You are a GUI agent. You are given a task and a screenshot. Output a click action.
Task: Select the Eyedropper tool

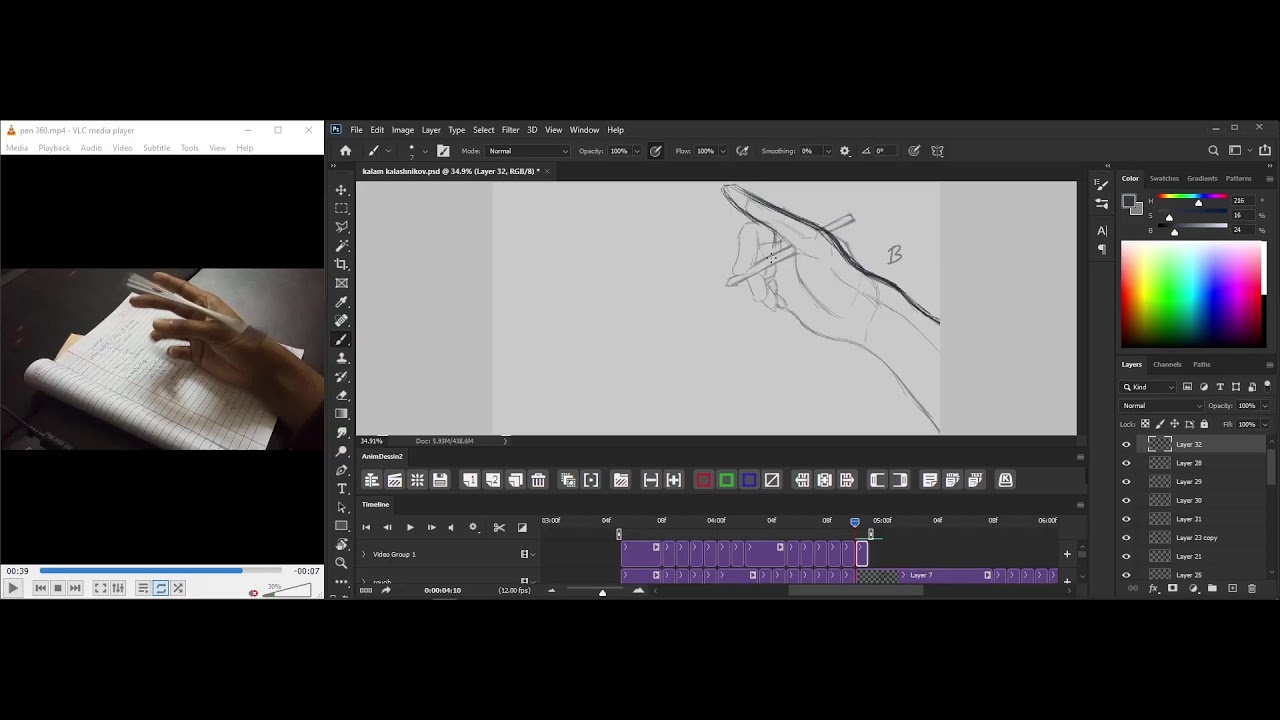(x=341, y=302)
